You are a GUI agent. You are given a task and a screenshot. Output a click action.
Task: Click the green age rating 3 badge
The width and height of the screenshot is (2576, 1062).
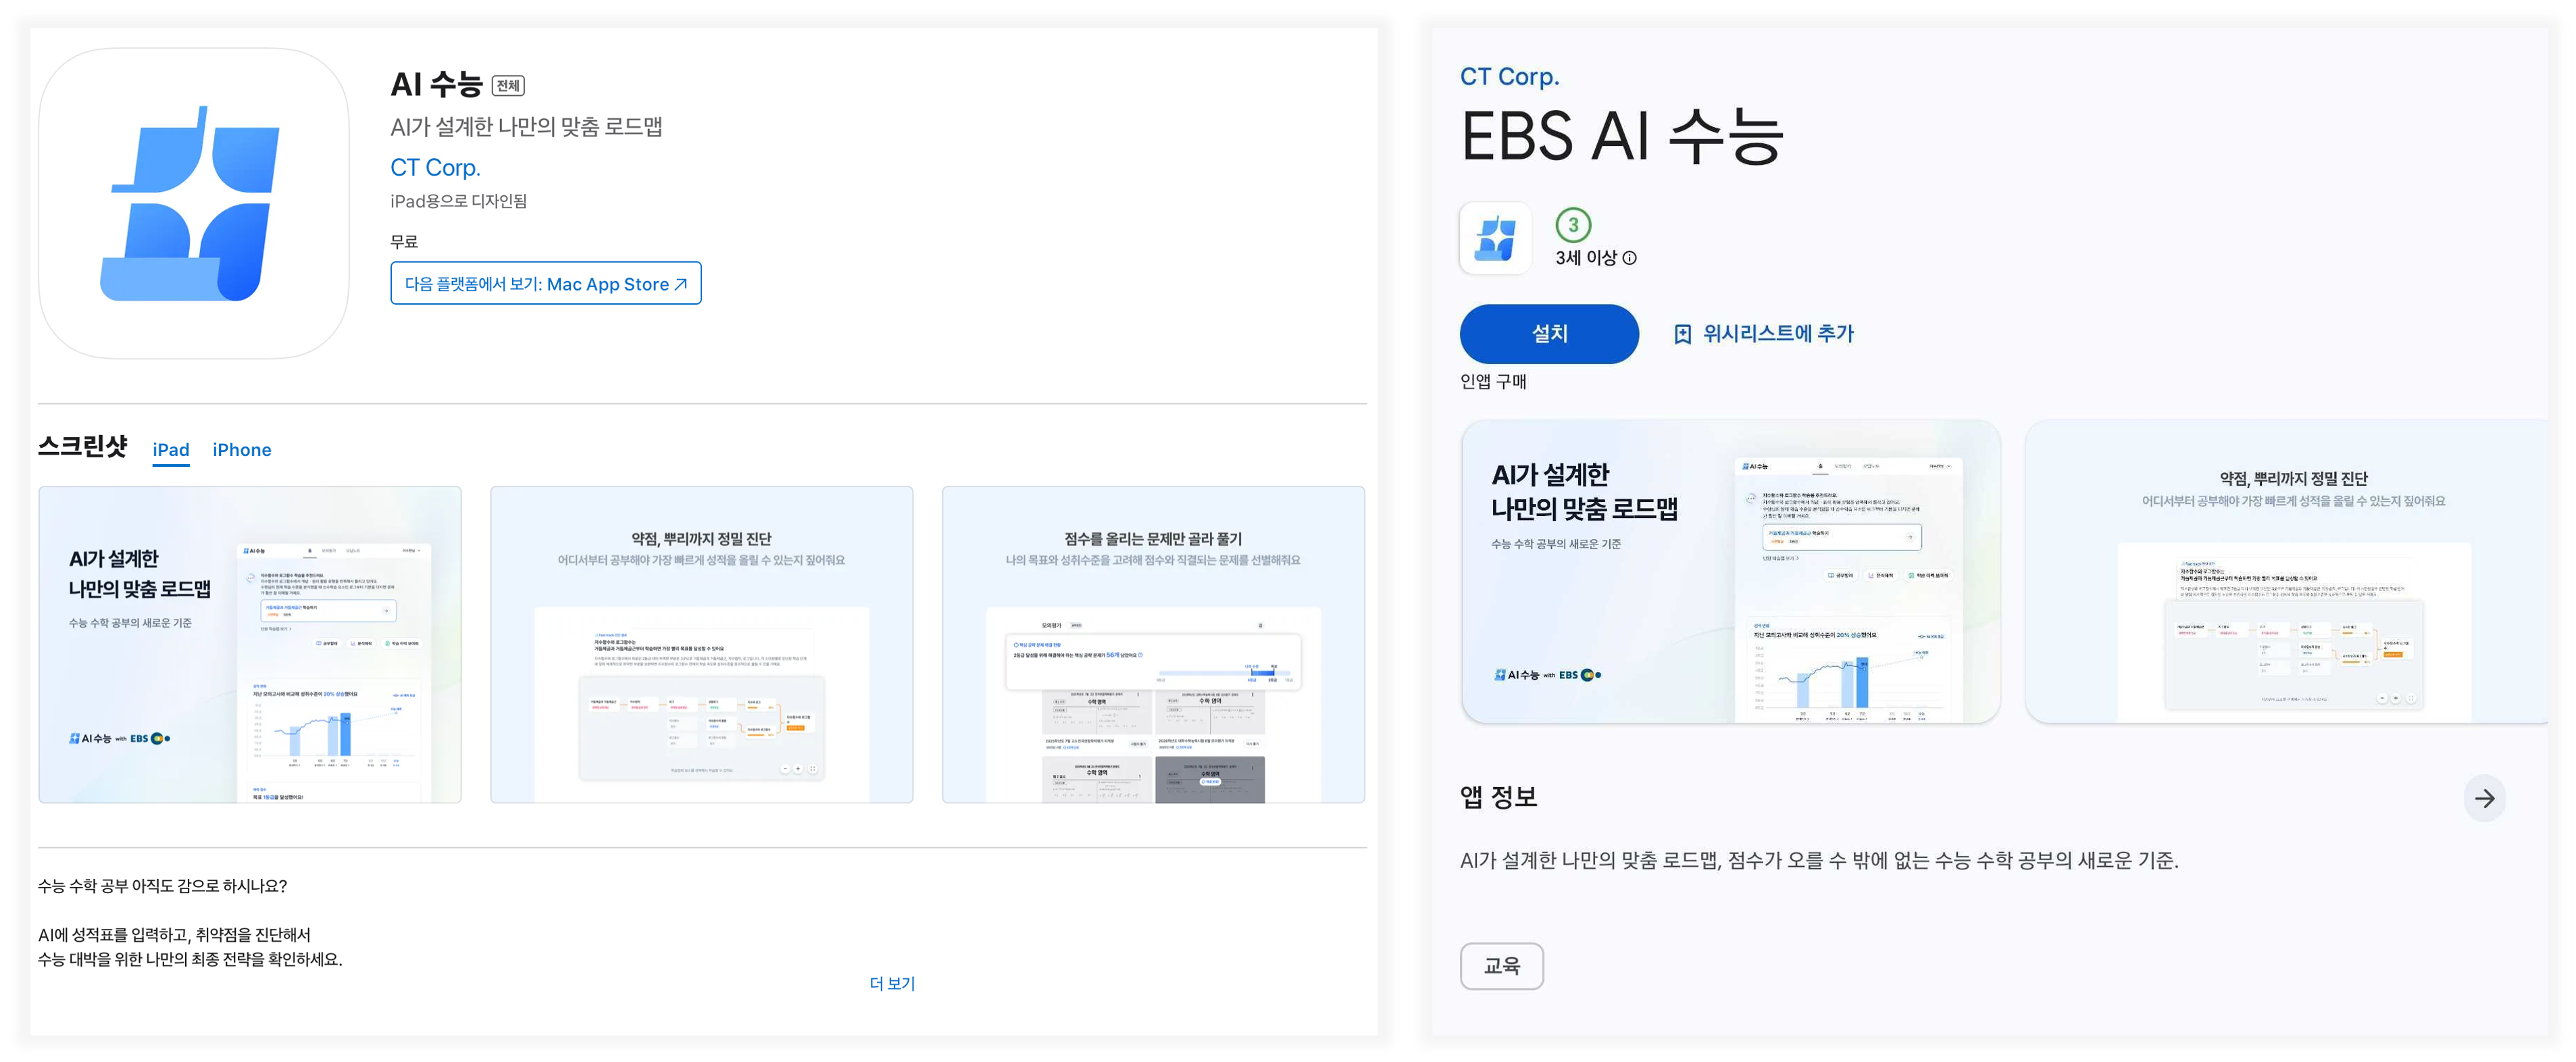[x=1573, y=225]
